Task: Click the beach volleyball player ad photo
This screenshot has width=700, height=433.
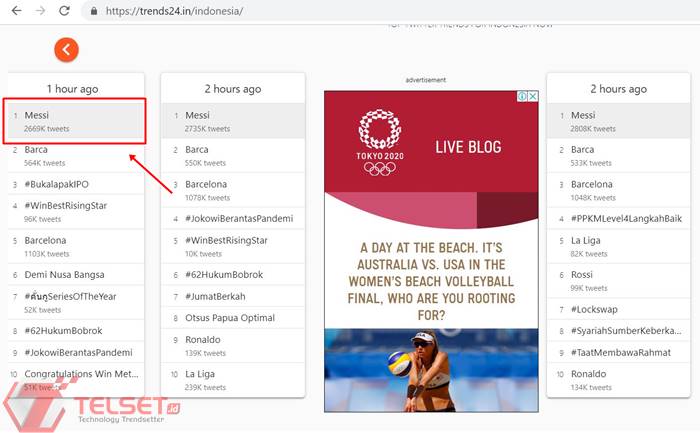Action: pyautogui.click(x=431, y=370)
